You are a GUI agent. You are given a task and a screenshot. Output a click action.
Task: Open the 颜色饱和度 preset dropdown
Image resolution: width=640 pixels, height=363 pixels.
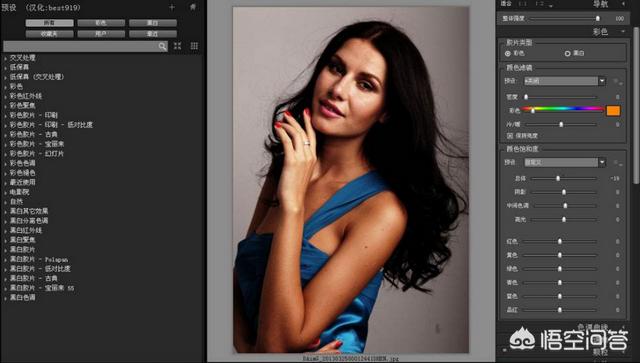(x=565, y=162)
